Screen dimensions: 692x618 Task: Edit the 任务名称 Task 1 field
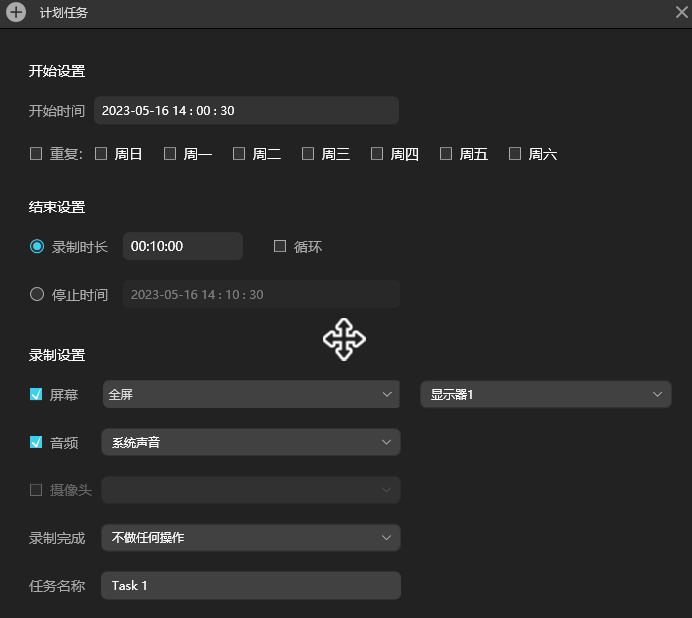[x=251, y=585]
